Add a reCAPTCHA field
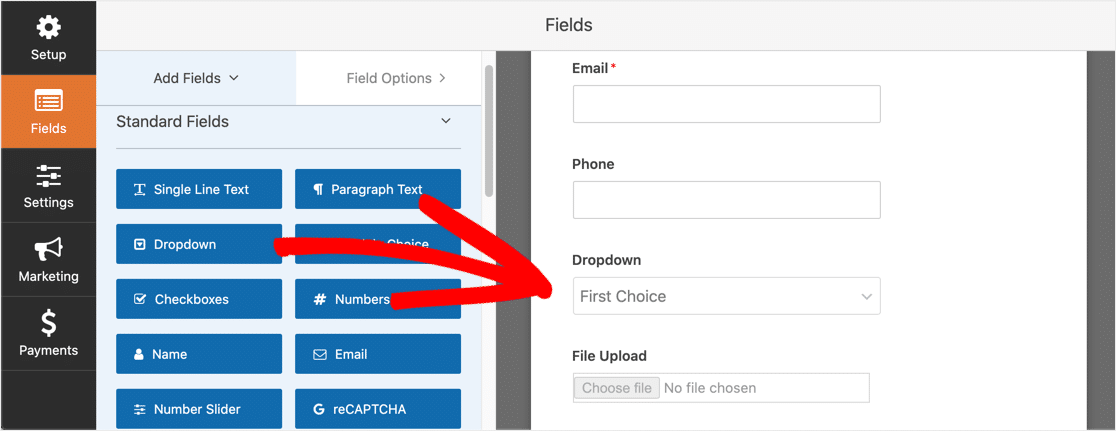 pyautogui.click(x=378, y=409)
